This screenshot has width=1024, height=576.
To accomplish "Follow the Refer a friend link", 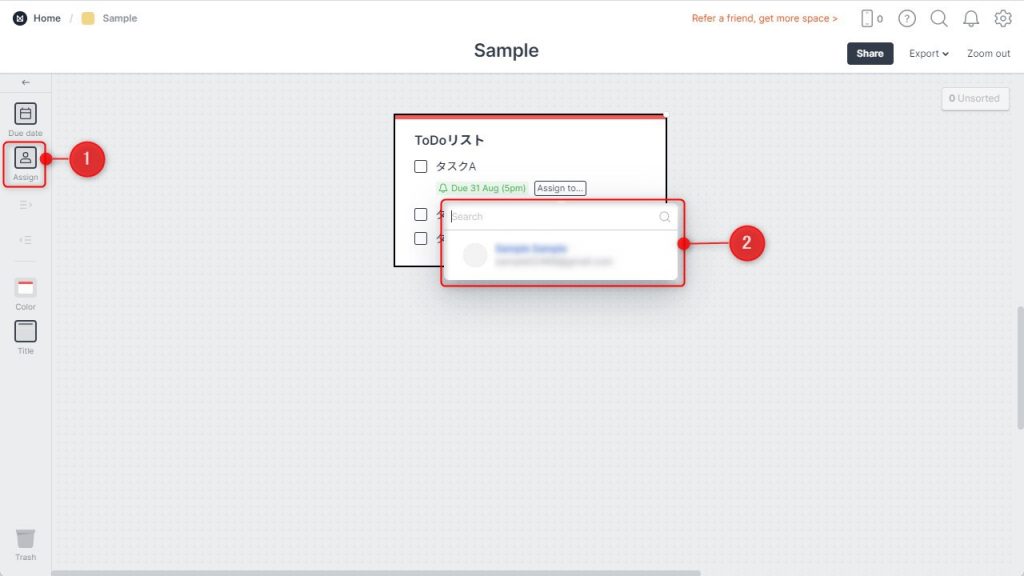I will click(x=764, y=18).
